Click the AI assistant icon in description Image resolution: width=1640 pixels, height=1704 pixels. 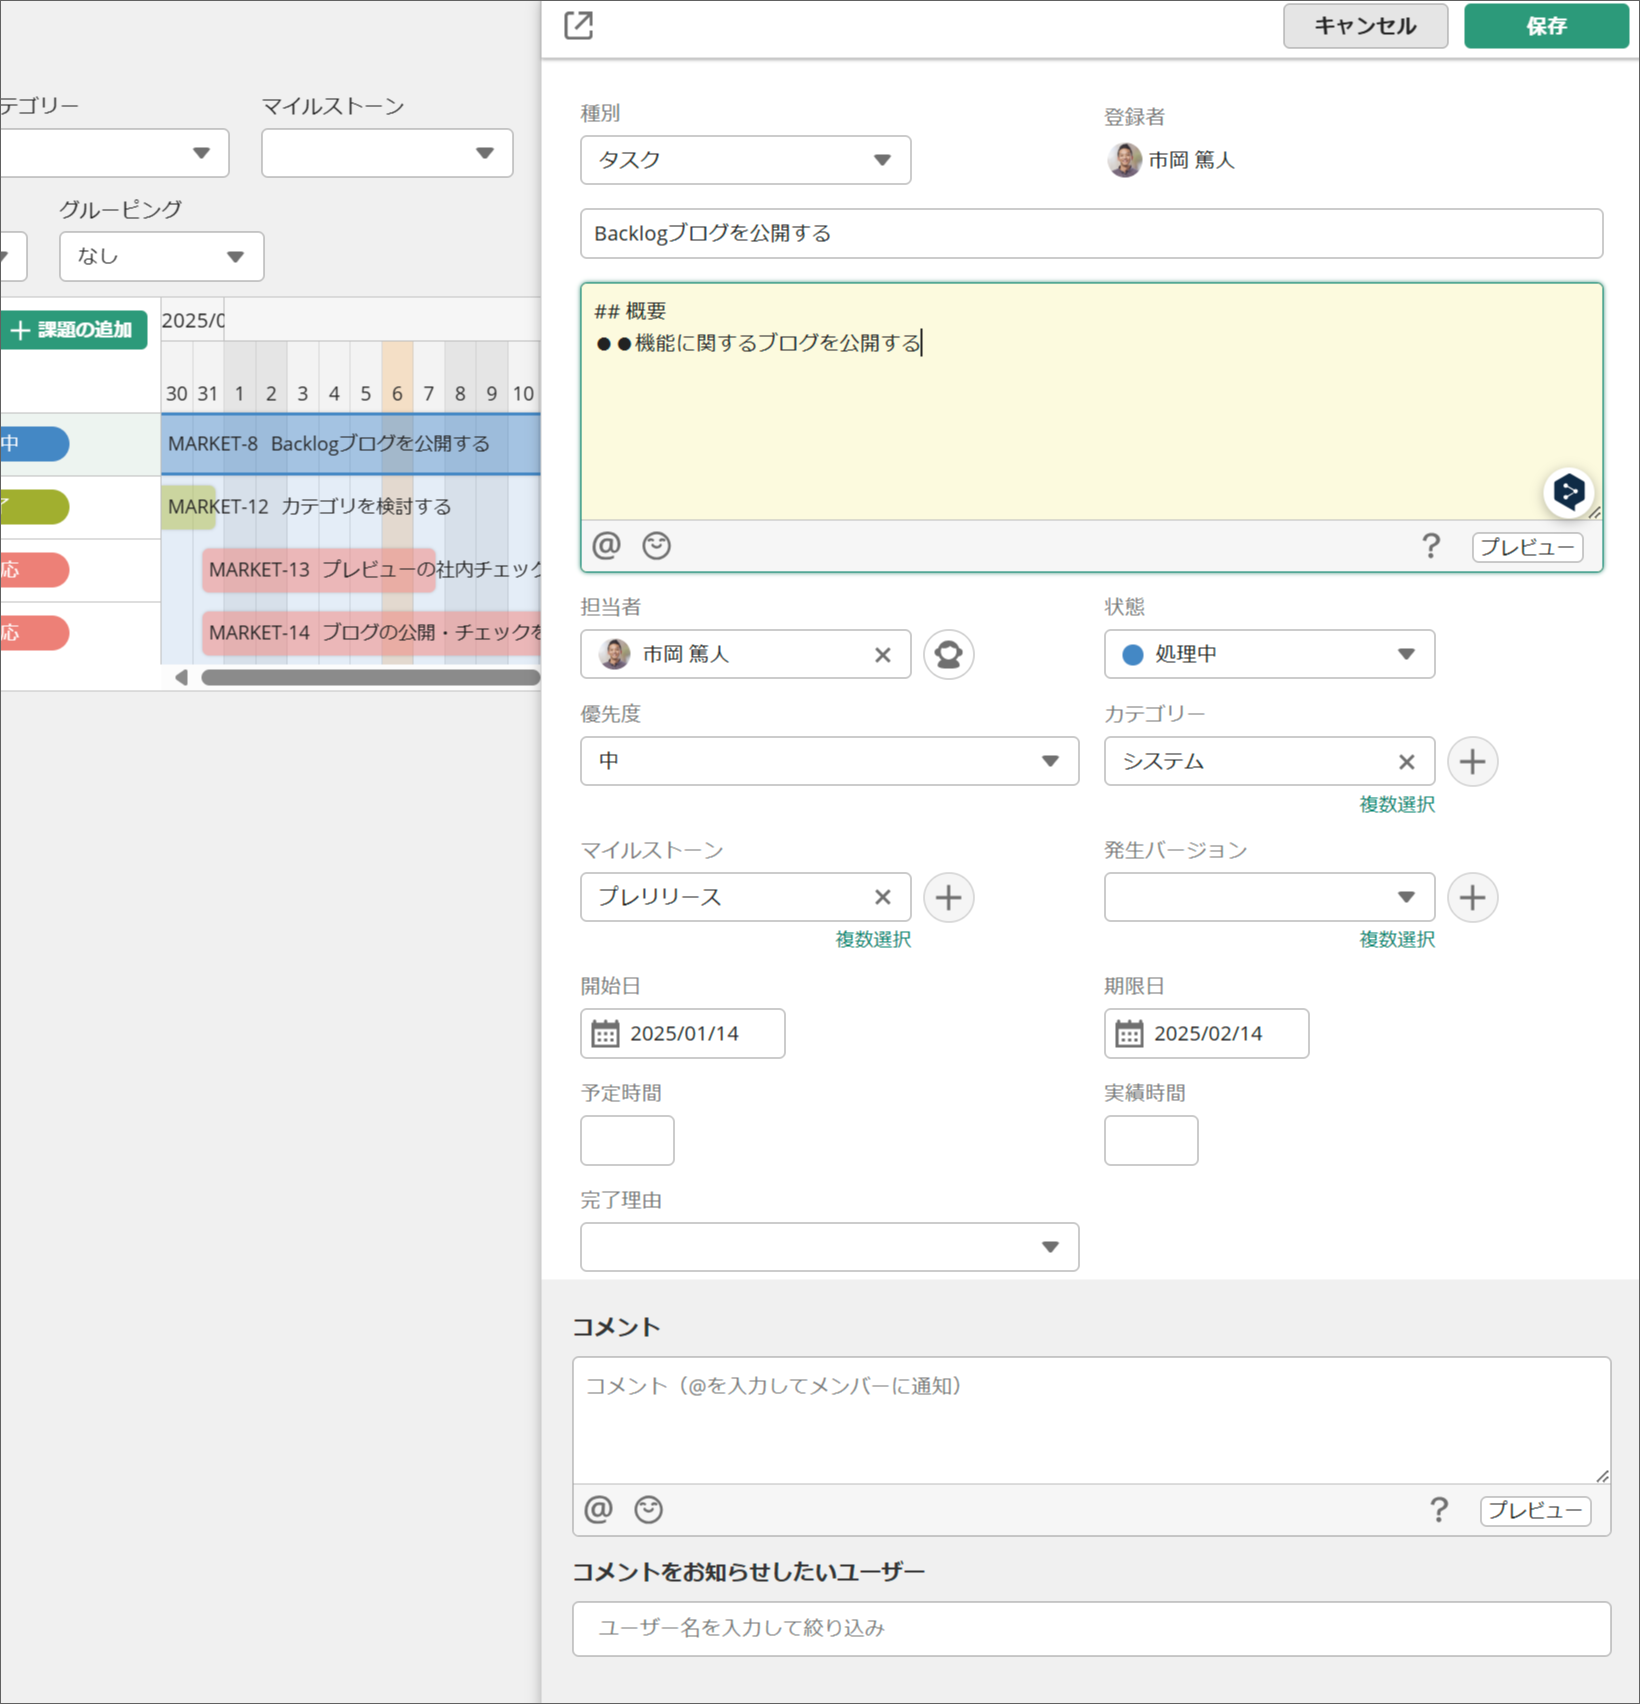tap(1568, 492)
